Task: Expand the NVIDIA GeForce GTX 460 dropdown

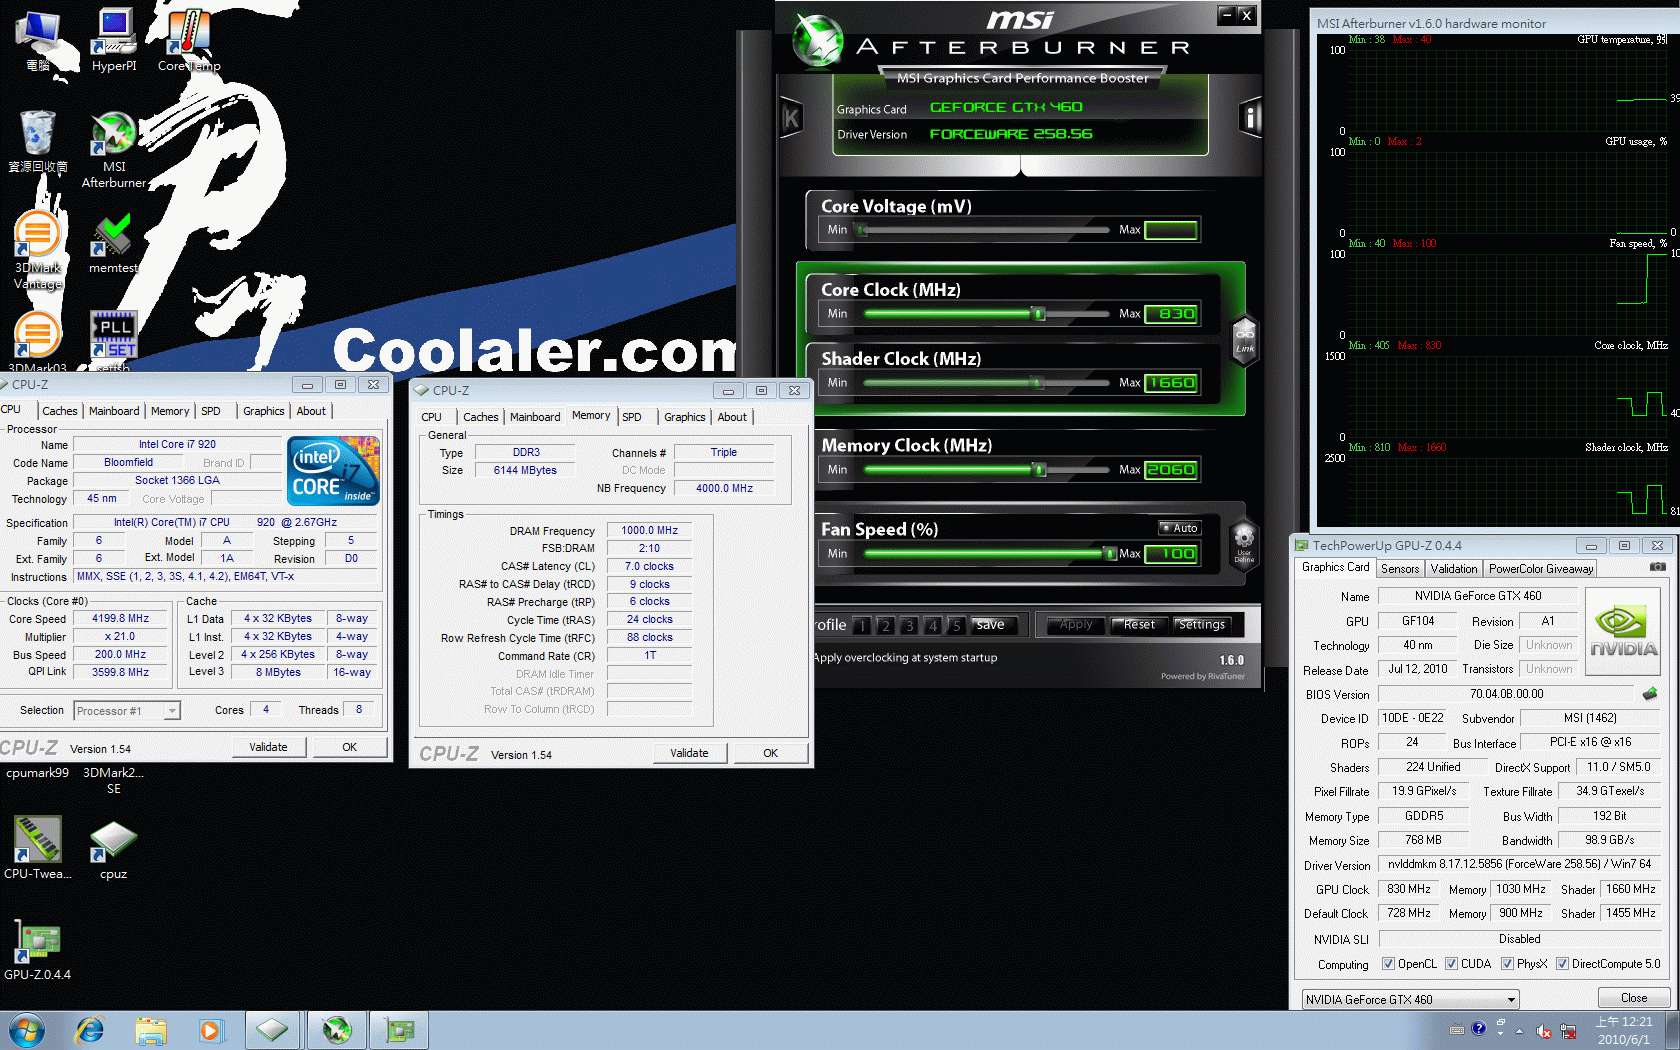Action: [x=1511, y=999]
